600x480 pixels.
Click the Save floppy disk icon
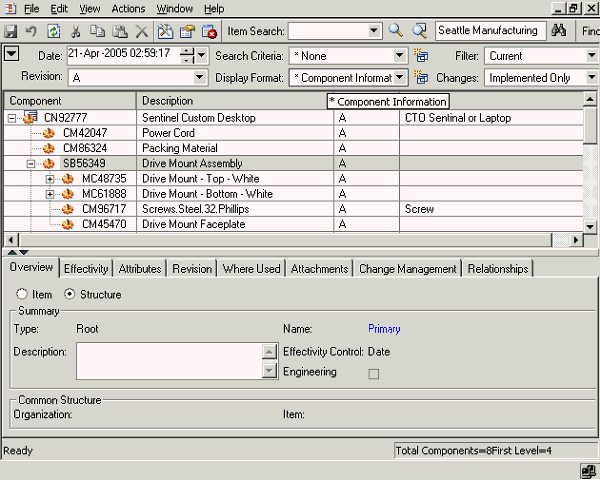point(11,31)
